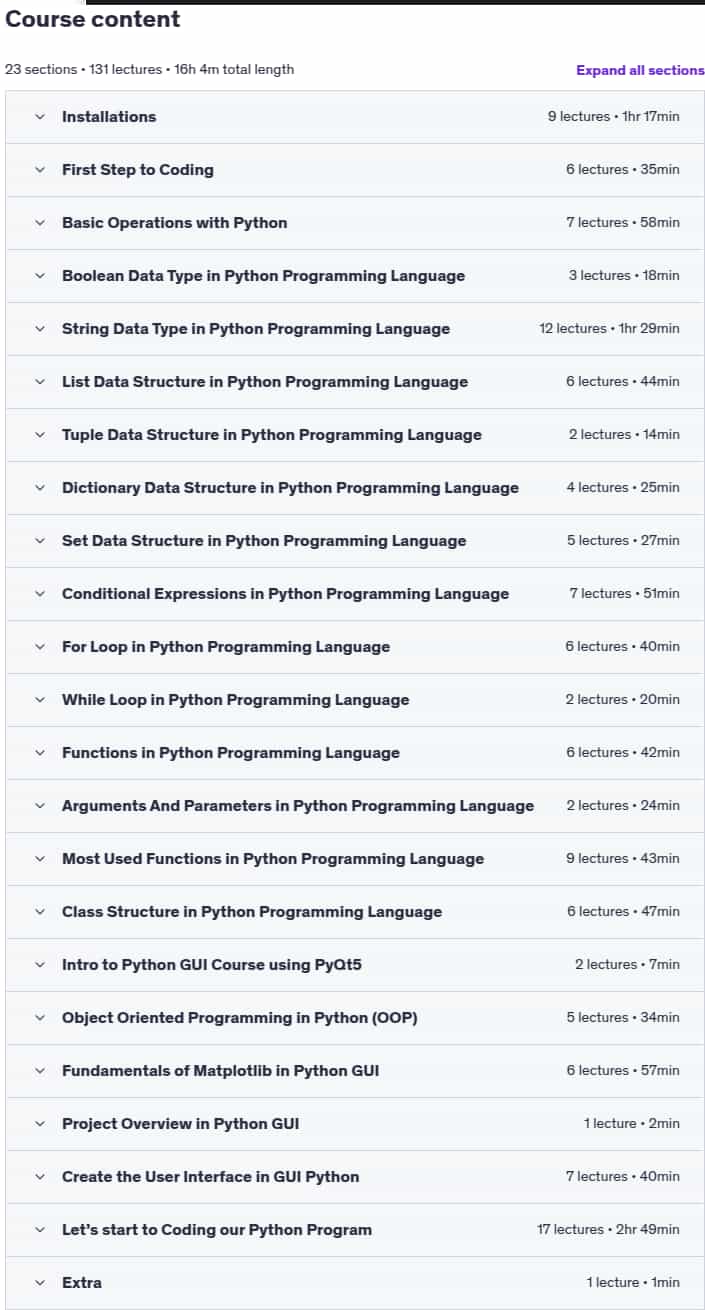The height and width of the screenshot is (1310, 705).
Task: Click '6 lectures • 57min' duration
Action: click(622, 1071)
